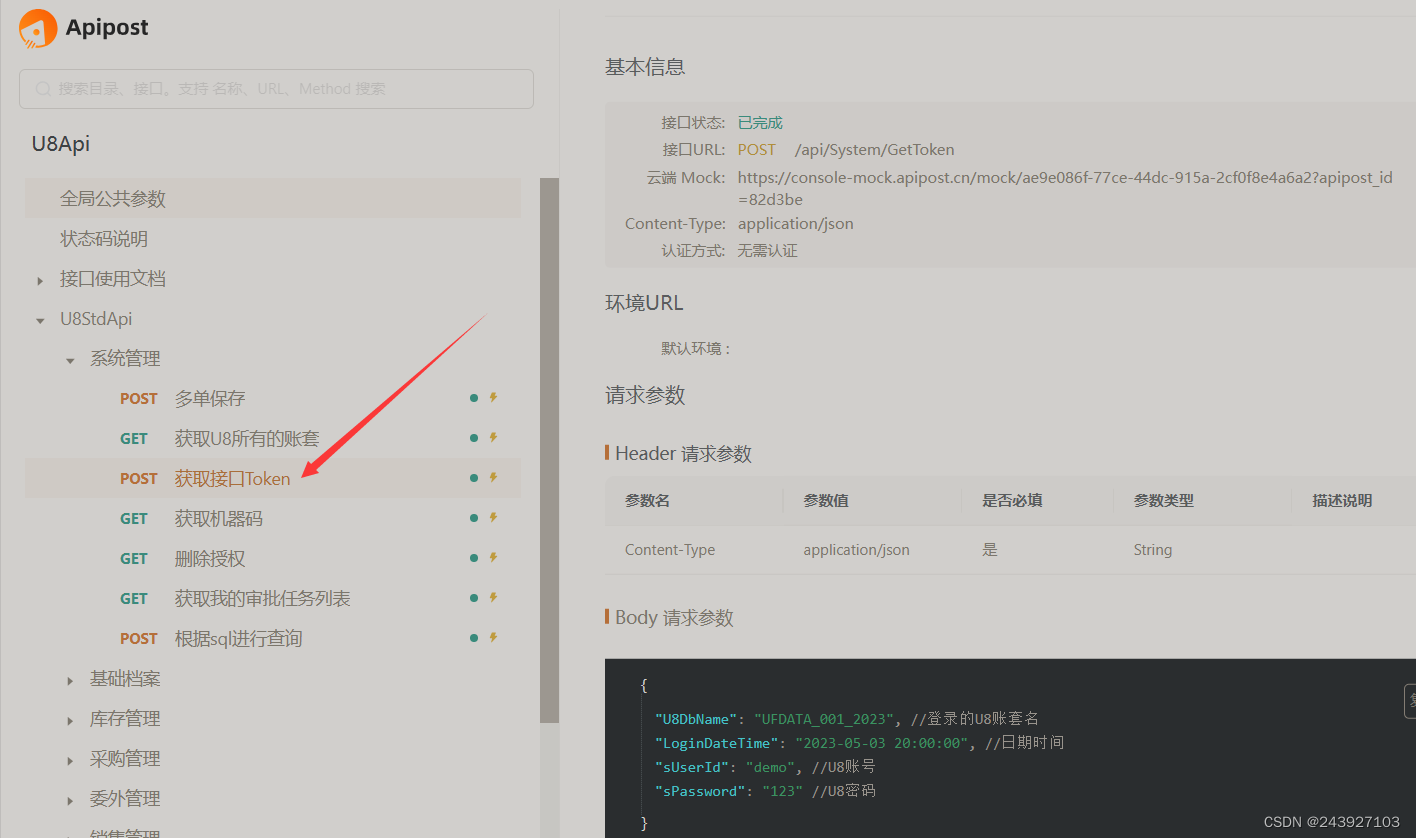Click the lightning icon beside 根据sql进行查询
Image resolution: width=1416 pixels, height=838 pixels.
pos(493,638)
